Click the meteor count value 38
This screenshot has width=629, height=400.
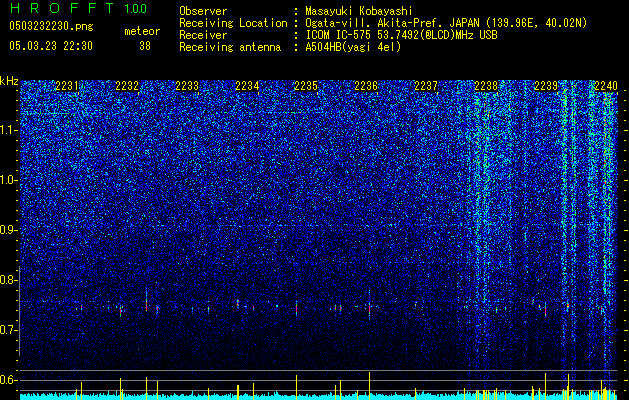pos(145,46)
